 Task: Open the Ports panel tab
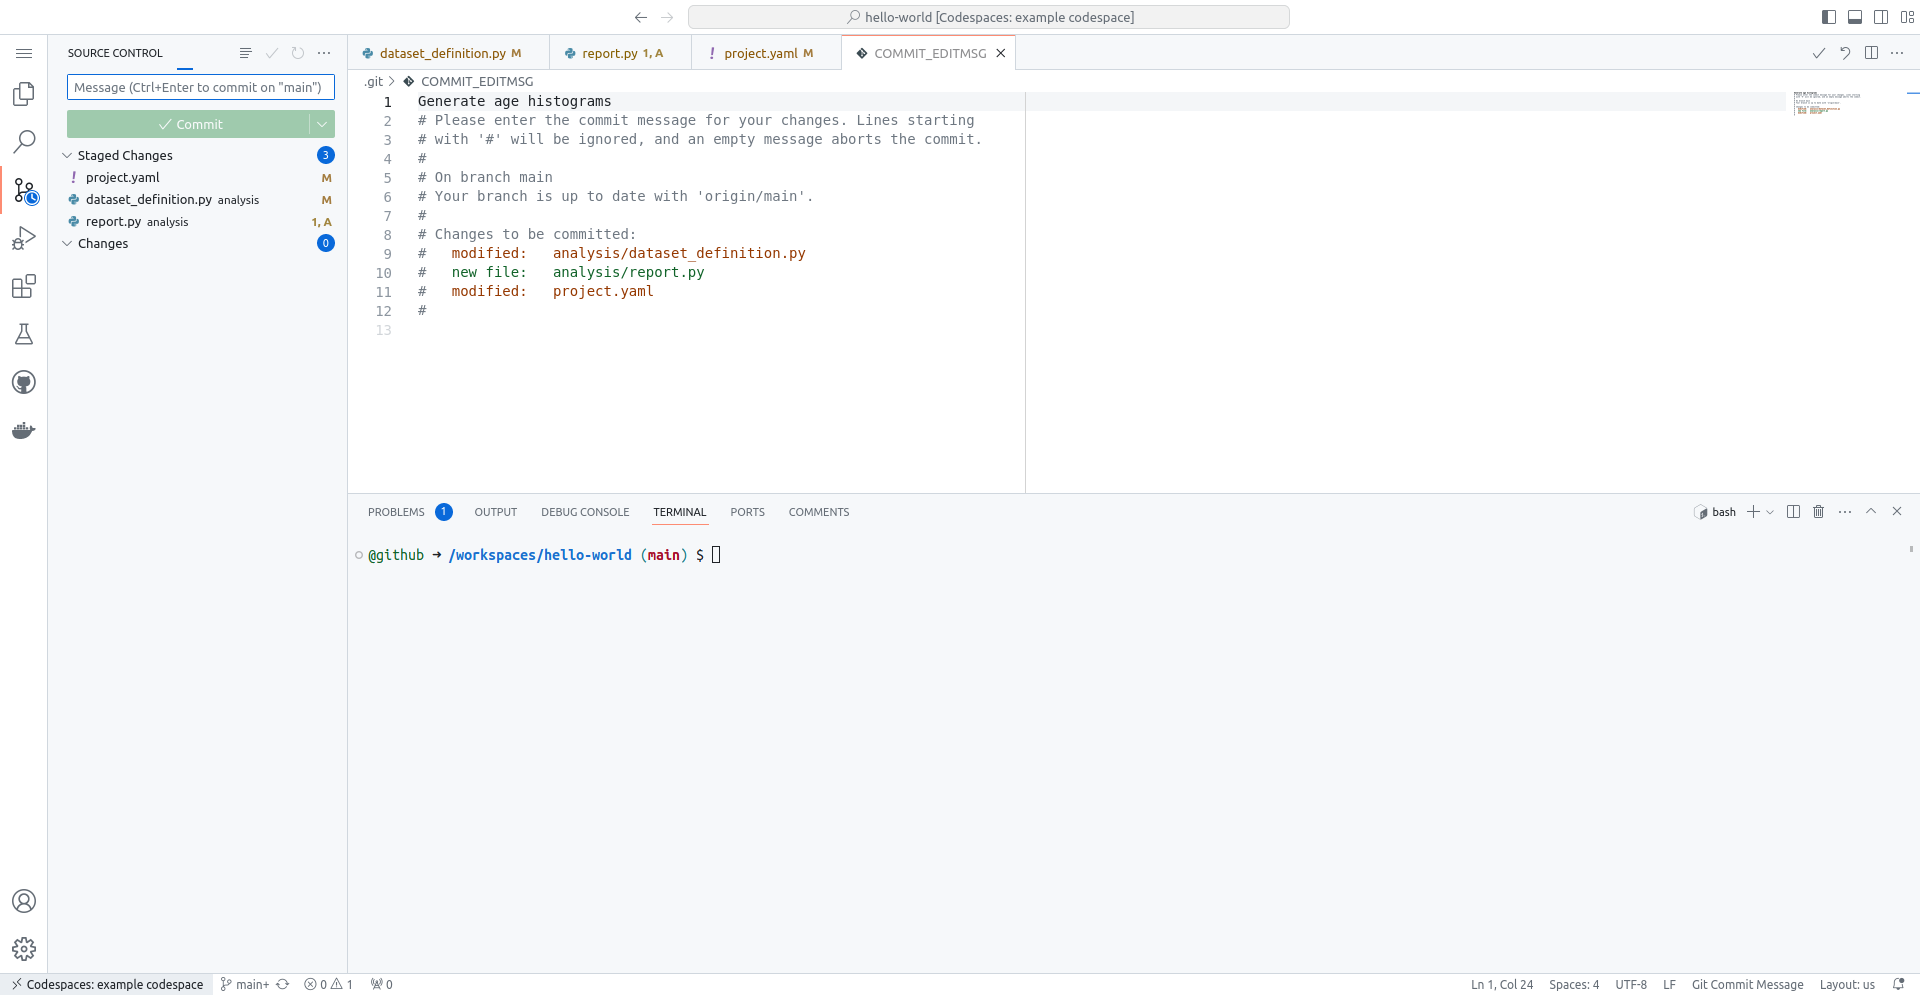[x=747, y=512]
